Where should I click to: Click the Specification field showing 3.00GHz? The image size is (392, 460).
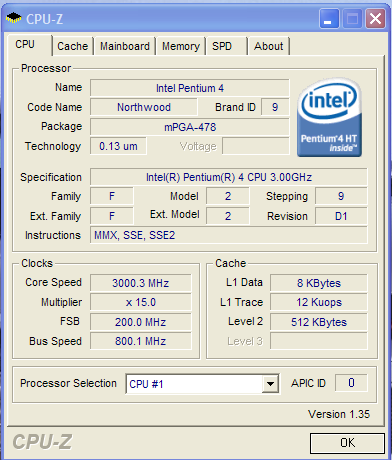[229, 177]
